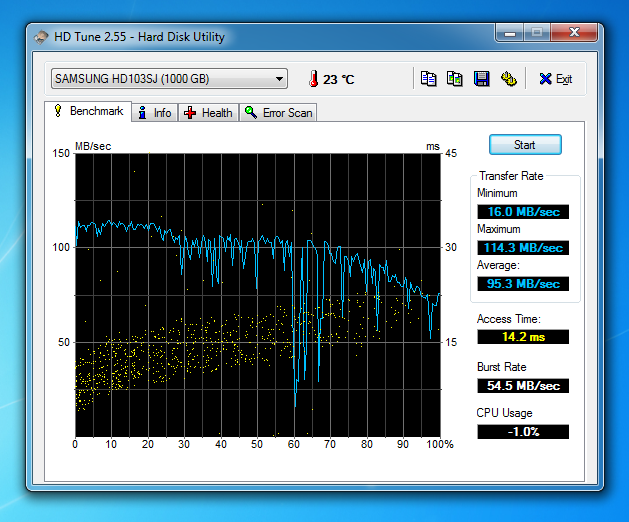Image resolution: width=629 pixels, height=522 pixels.
Task: Click the copy text to clipboard icon
Action: pos(428,79)
